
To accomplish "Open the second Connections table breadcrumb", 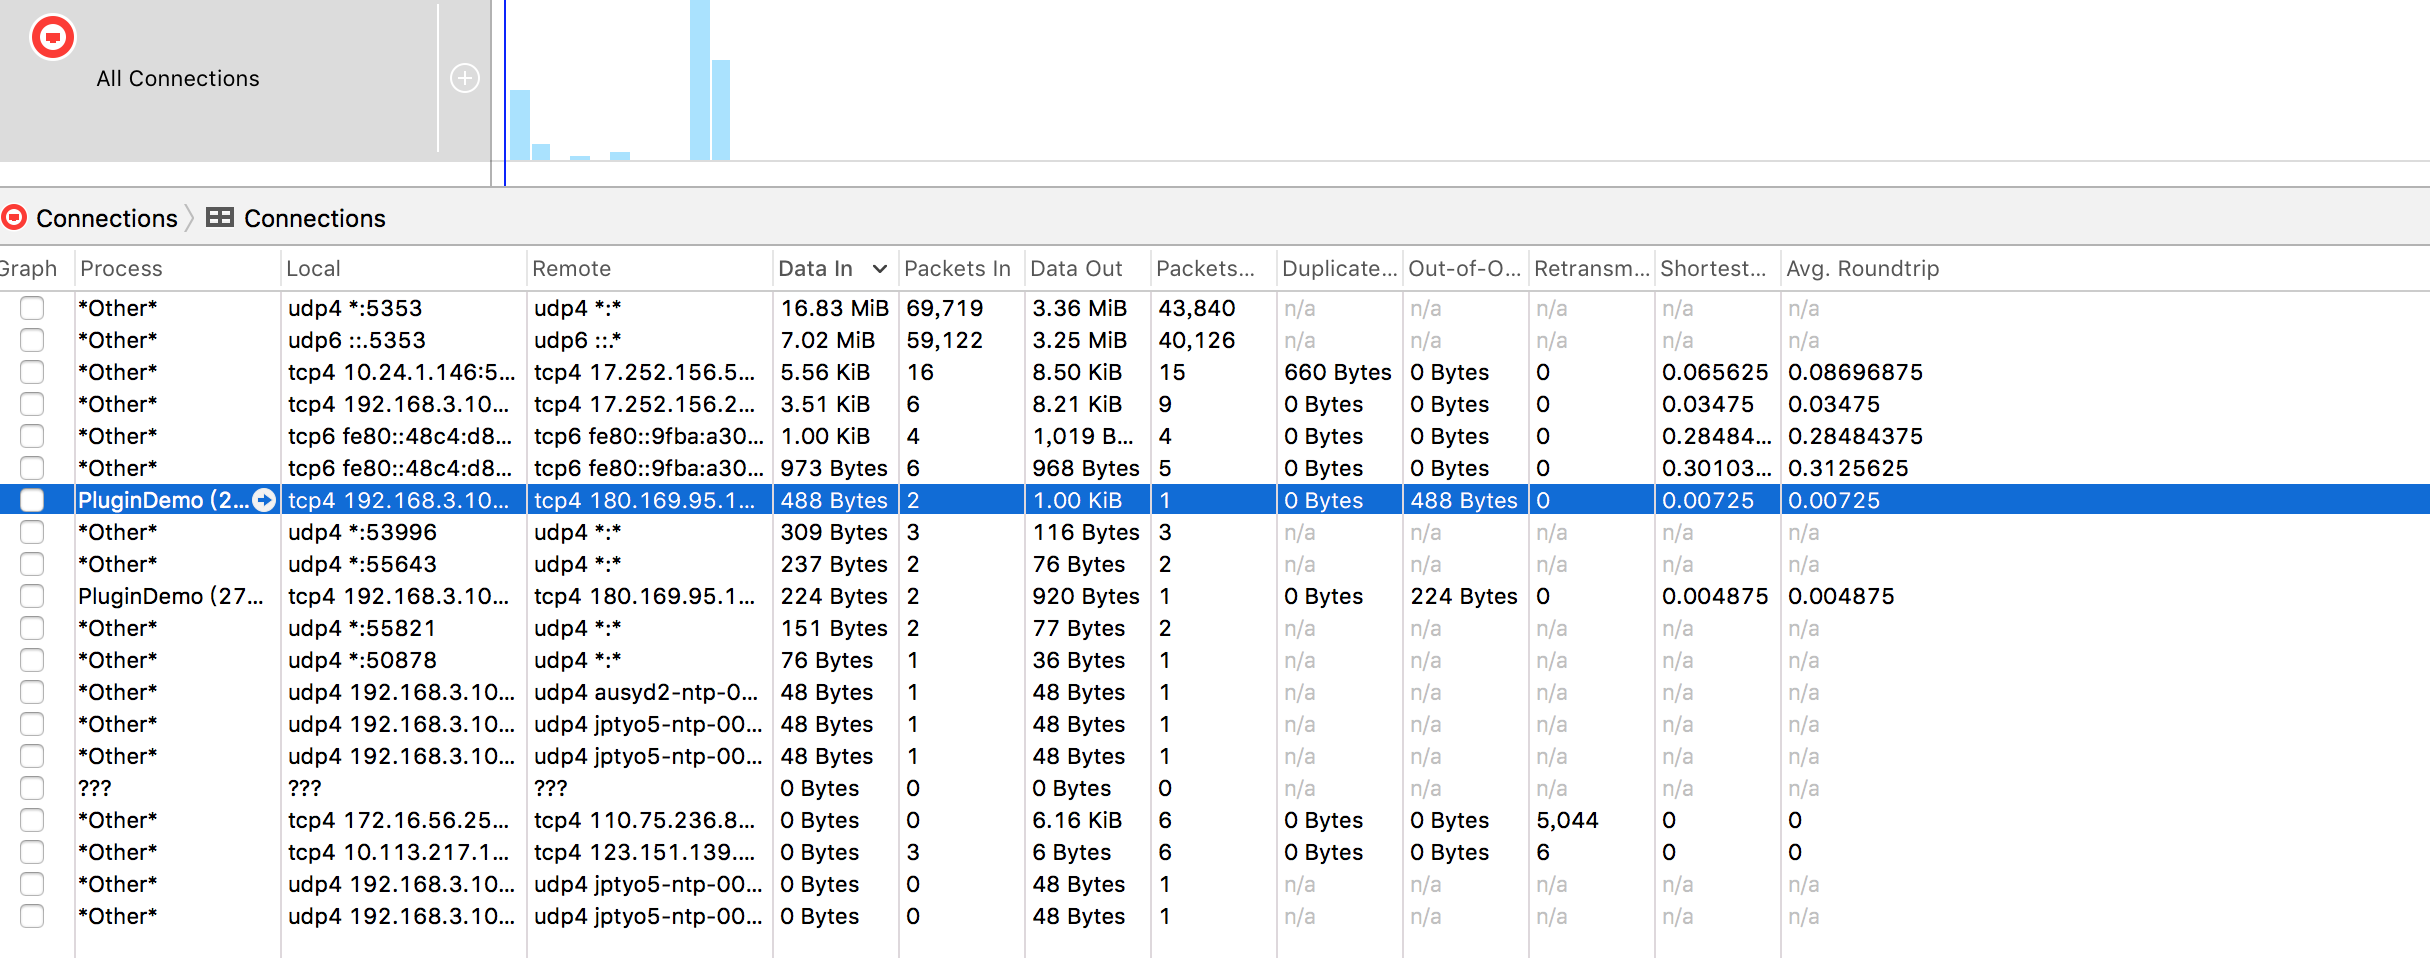I will pyautogui.click(x=314, y=218).
